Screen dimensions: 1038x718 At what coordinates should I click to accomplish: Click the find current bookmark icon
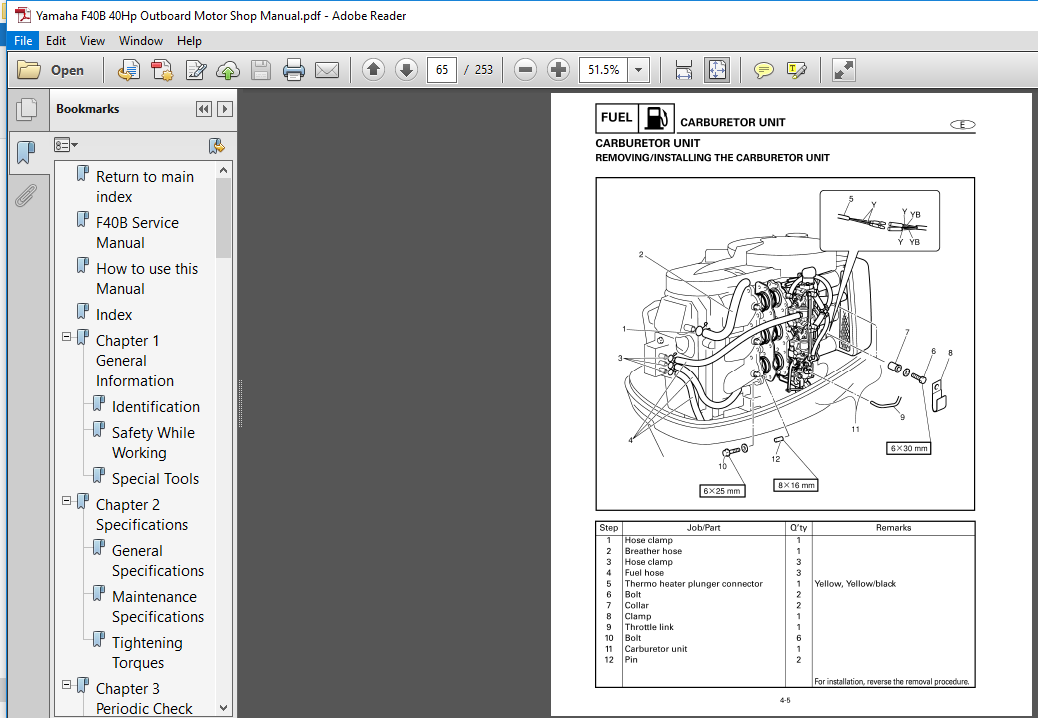point(216,146)
